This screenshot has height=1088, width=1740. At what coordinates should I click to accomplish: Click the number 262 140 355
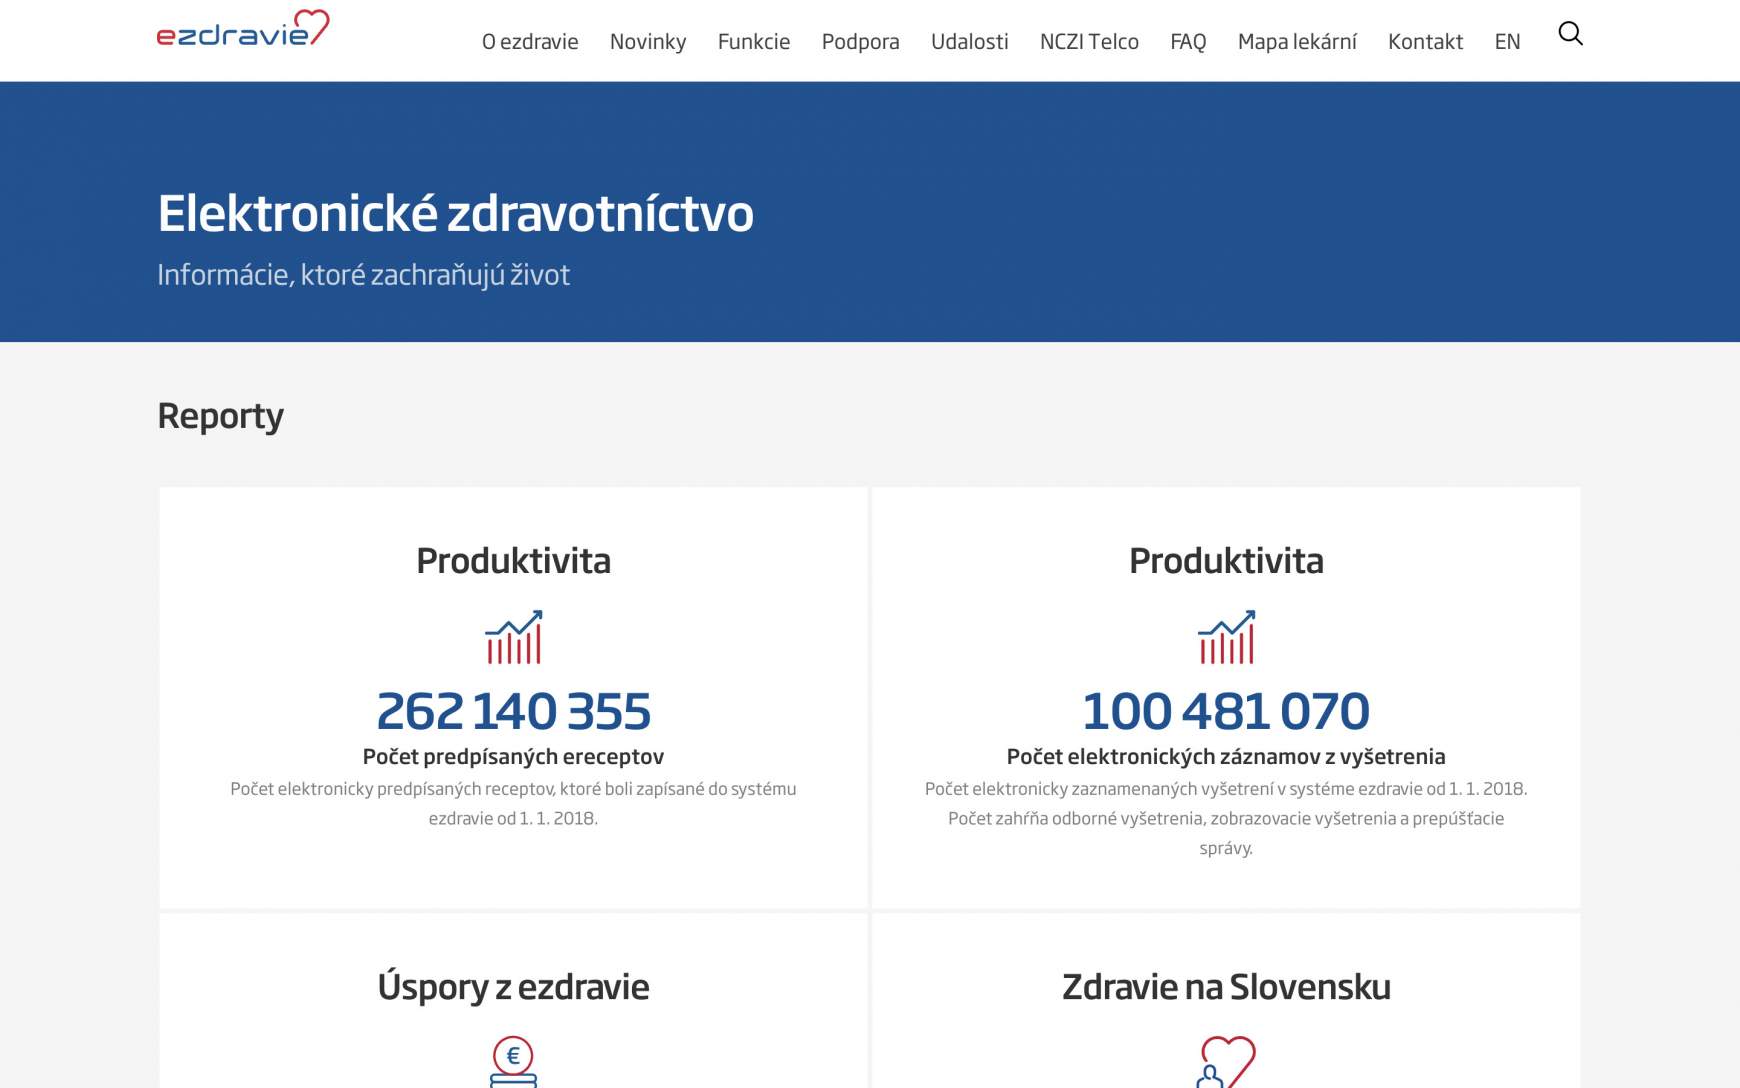tap(513, 710)
